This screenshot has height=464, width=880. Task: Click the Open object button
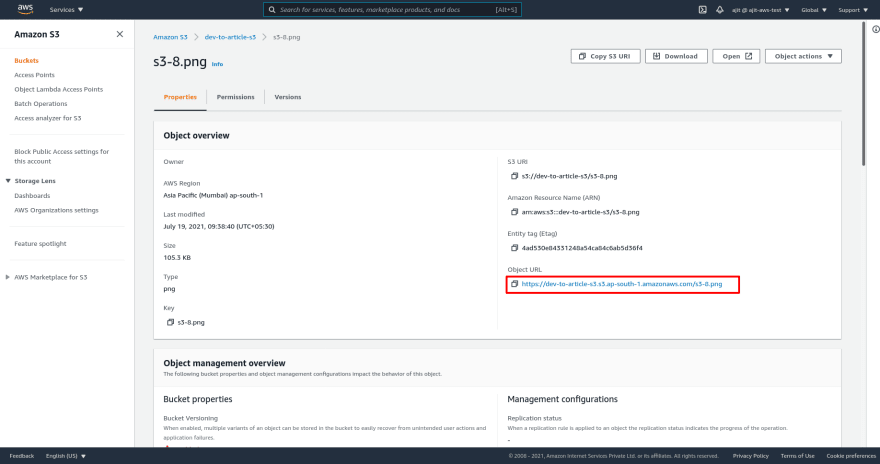[x=736, y=56]
